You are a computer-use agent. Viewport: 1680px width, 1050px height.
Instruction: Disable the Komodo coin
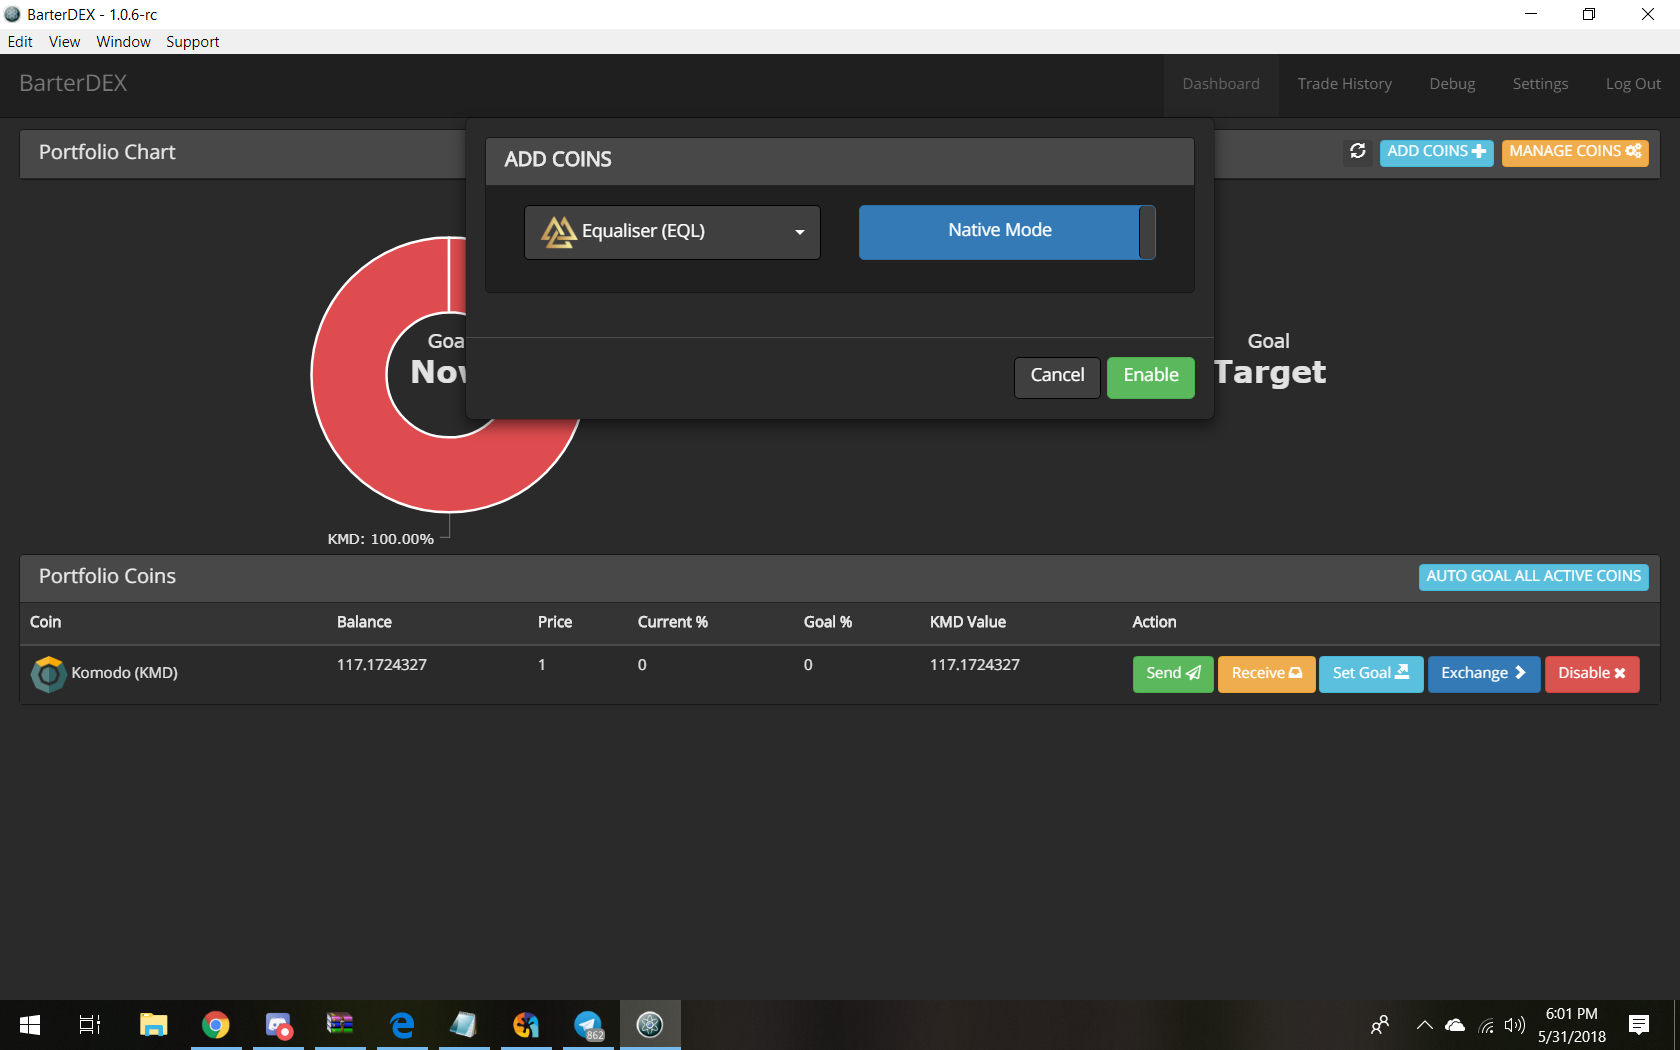coord(1591,674)
